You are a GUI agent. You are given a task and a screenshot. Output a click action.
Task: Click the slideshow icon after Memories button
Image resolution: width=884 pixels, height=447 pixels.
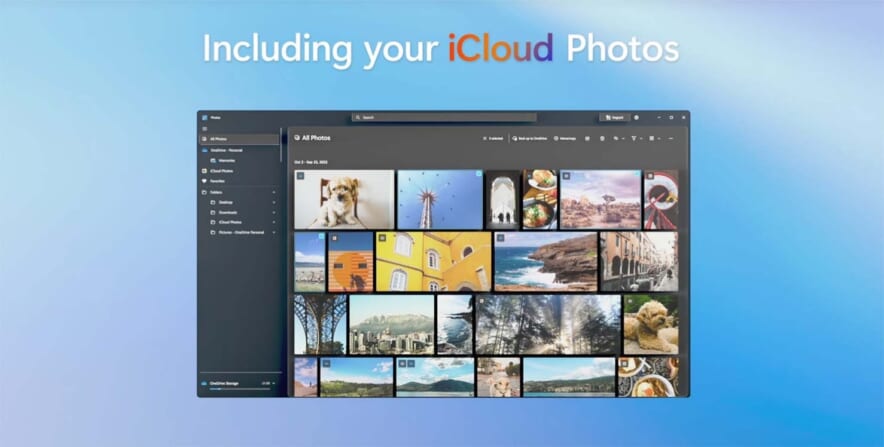[x=587, y=138]
